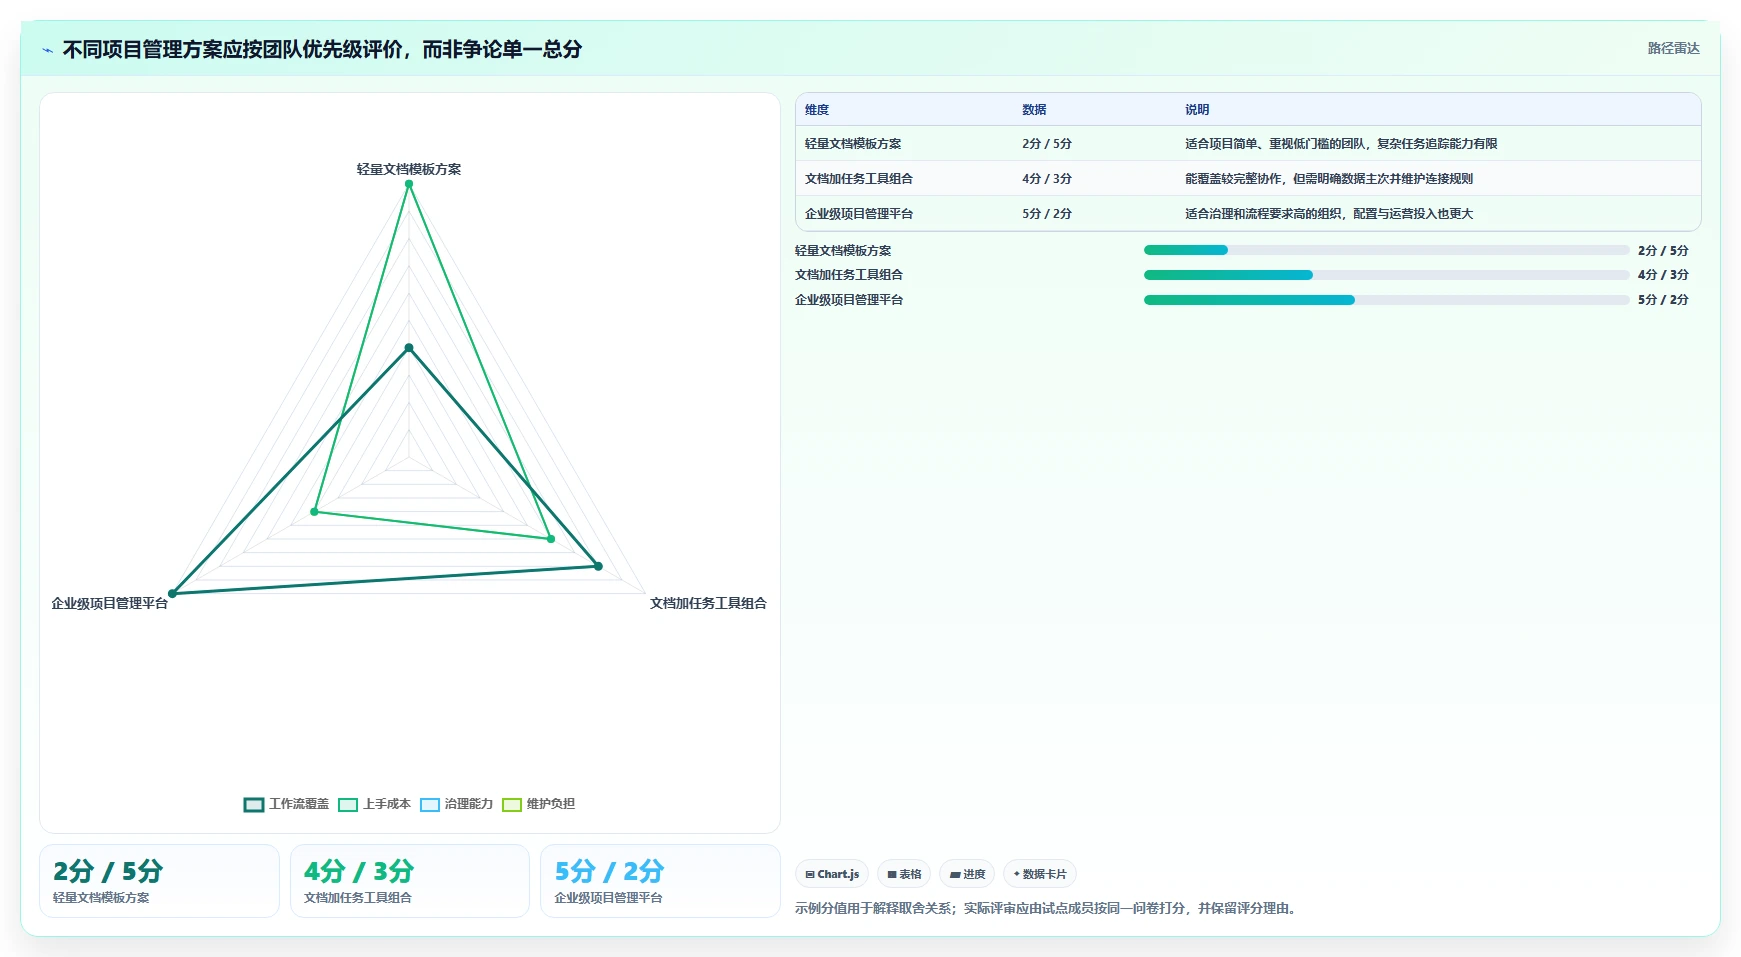The image size is (1741, 957).
Task: Toggle the 维护负担 legend item
Action: (539, 804)
